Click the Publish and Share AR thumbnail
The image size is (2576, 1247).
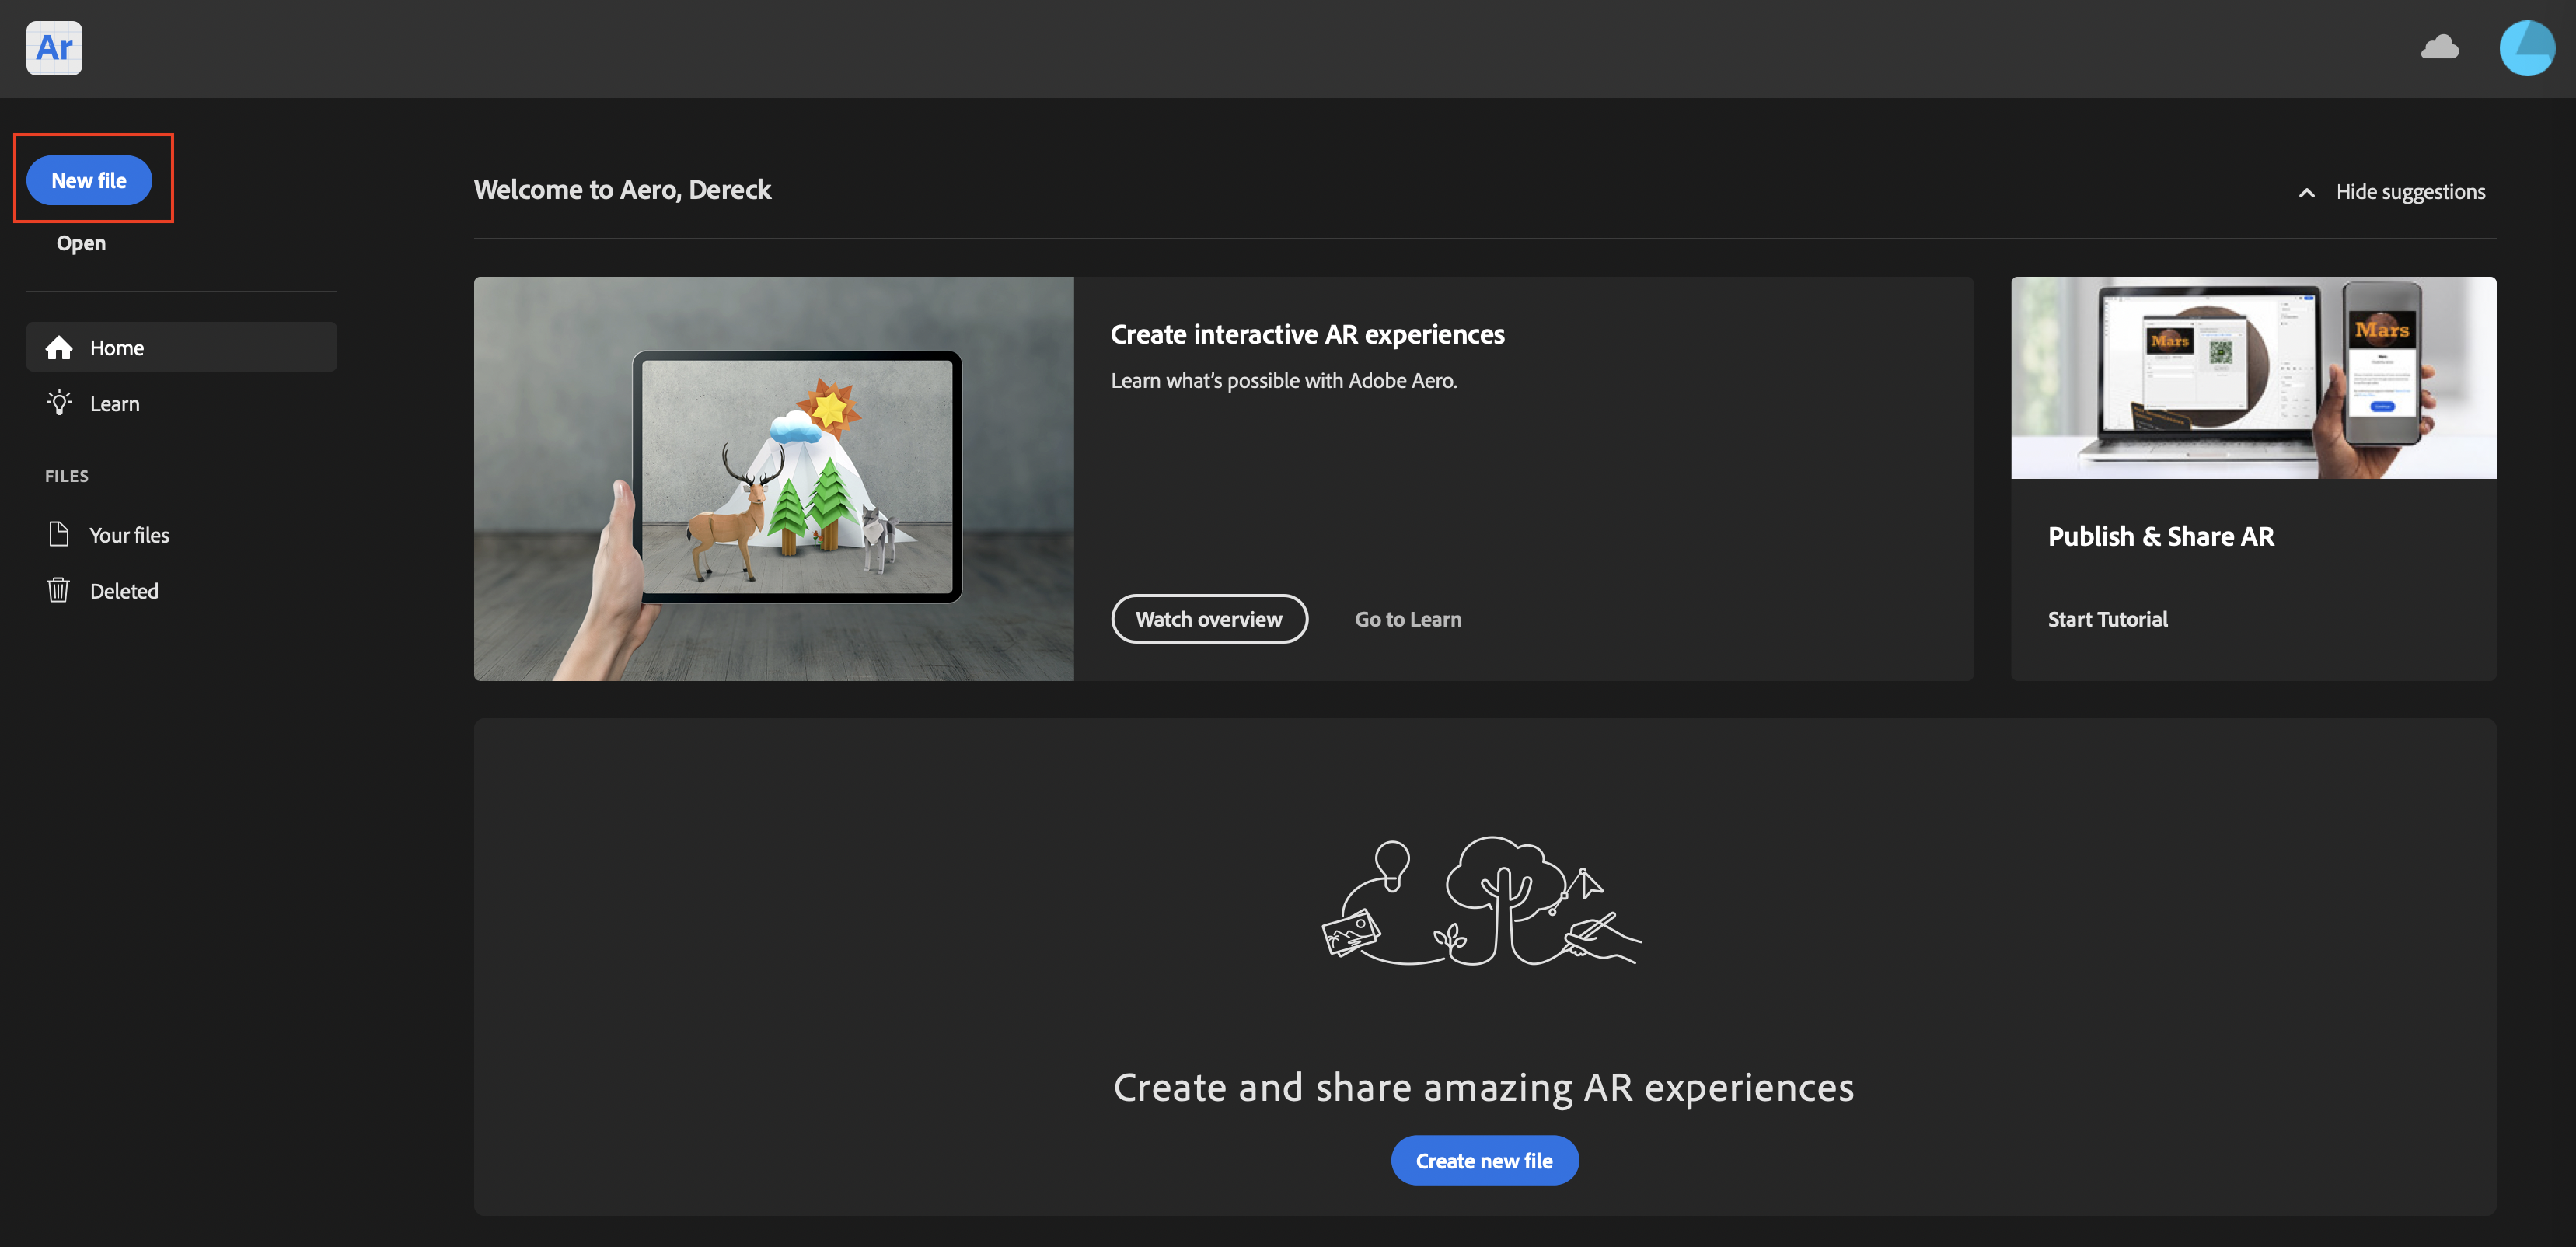[2253, 376]
